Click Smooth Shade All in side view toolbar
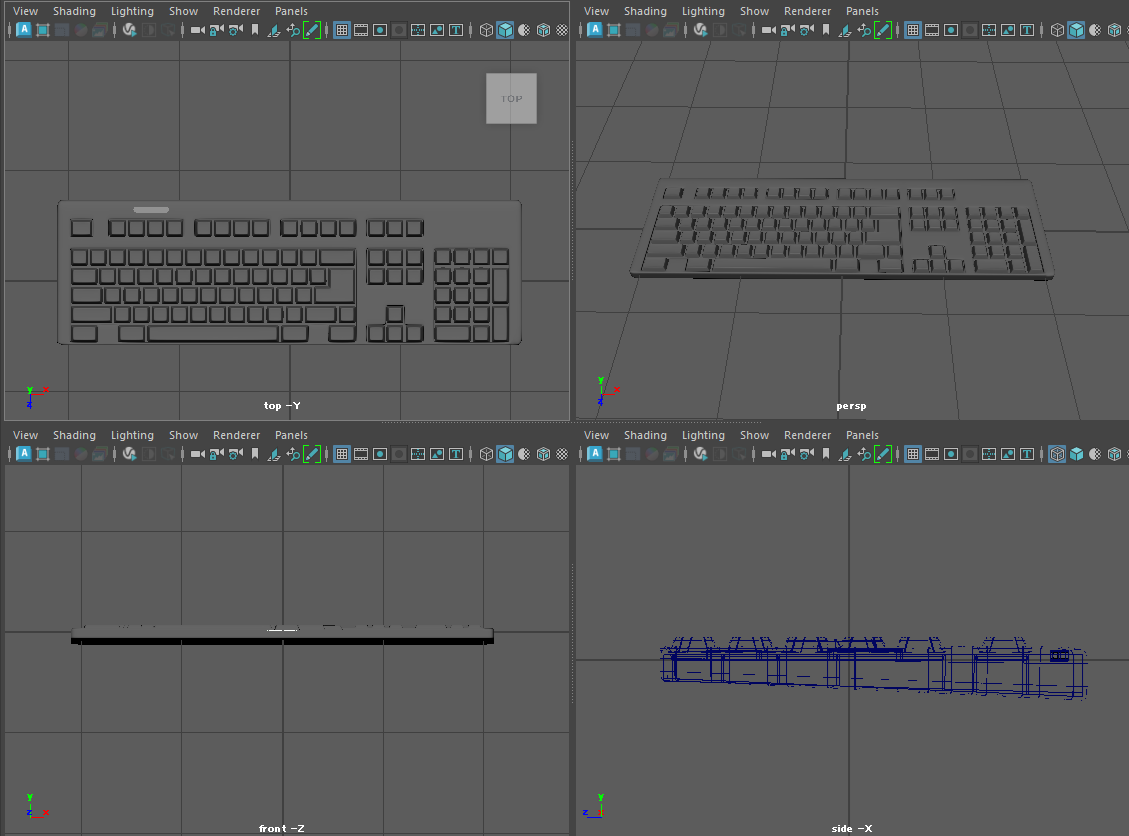The width and height of the screenshot is (1129, 836). 1076,454
